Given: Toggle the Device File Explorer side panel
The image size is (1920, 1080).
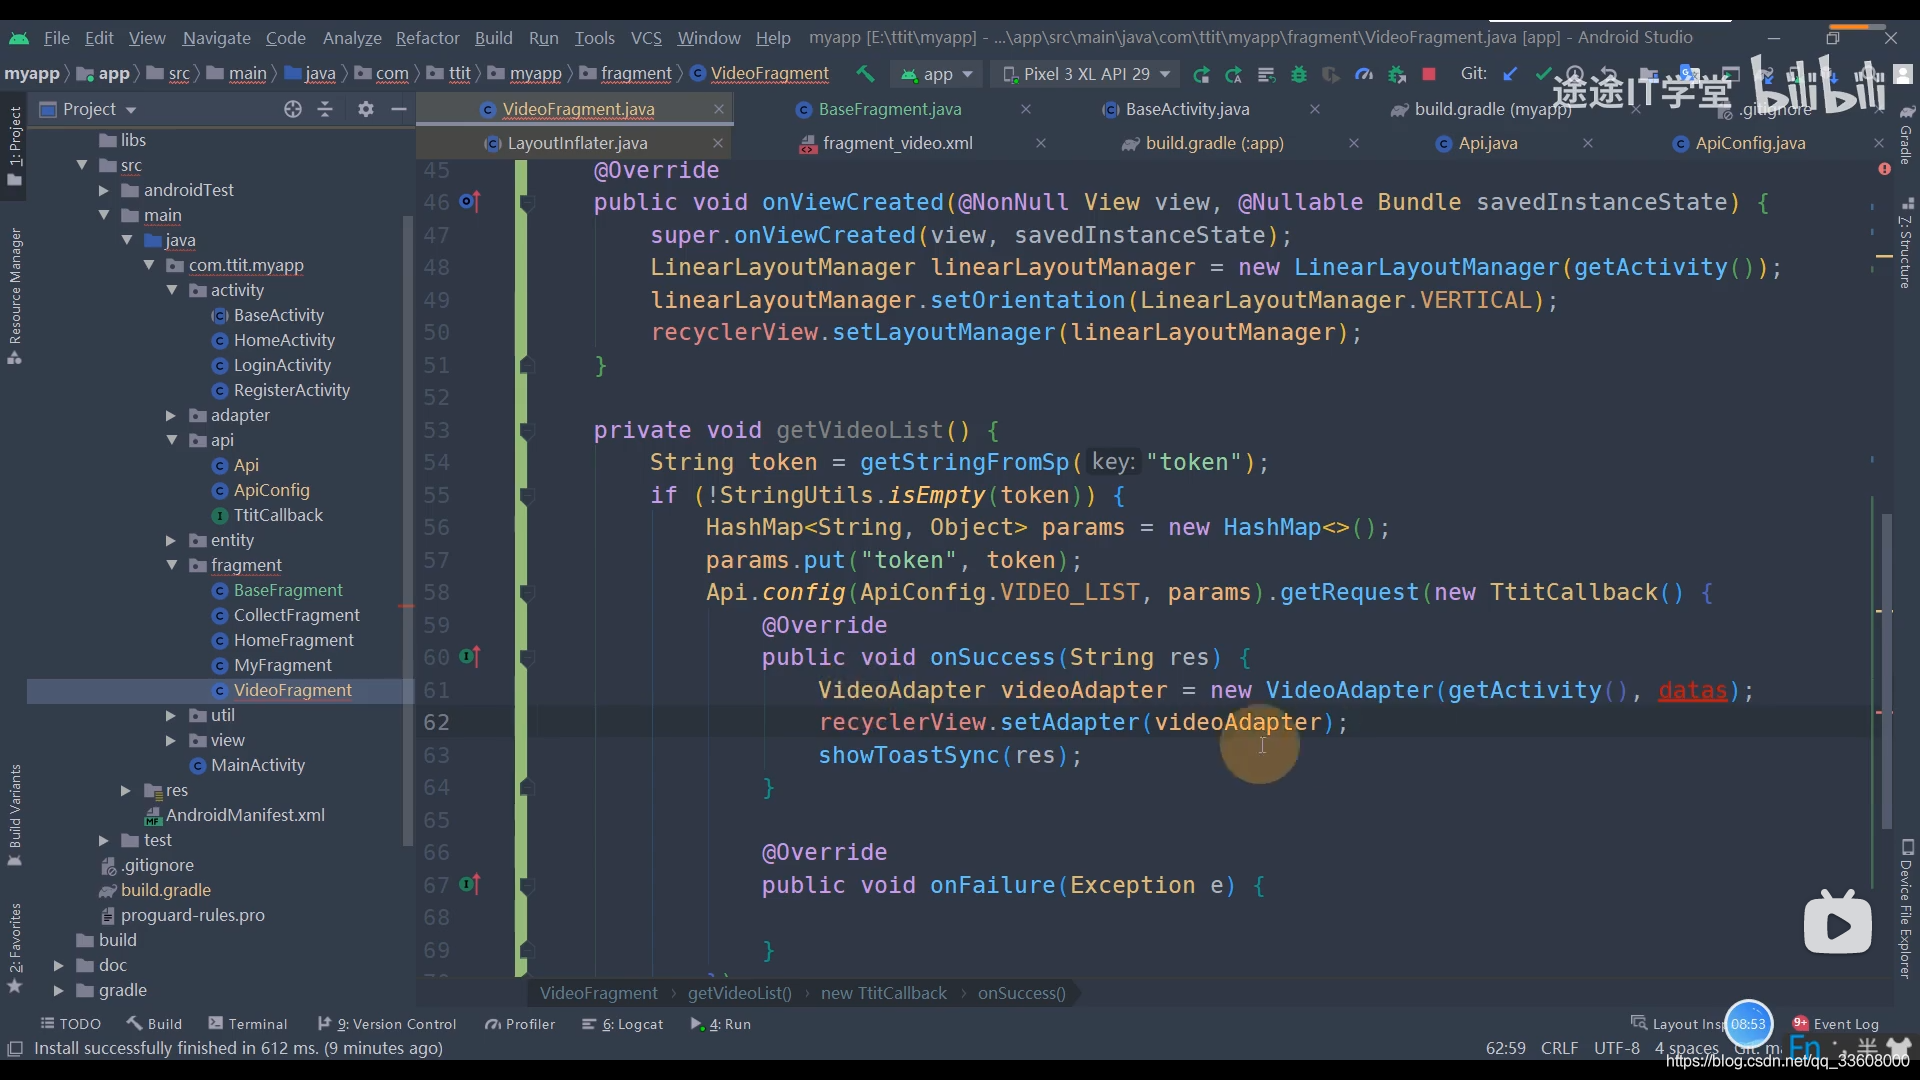Looking at the screenshot, I should click(1906, 908).
